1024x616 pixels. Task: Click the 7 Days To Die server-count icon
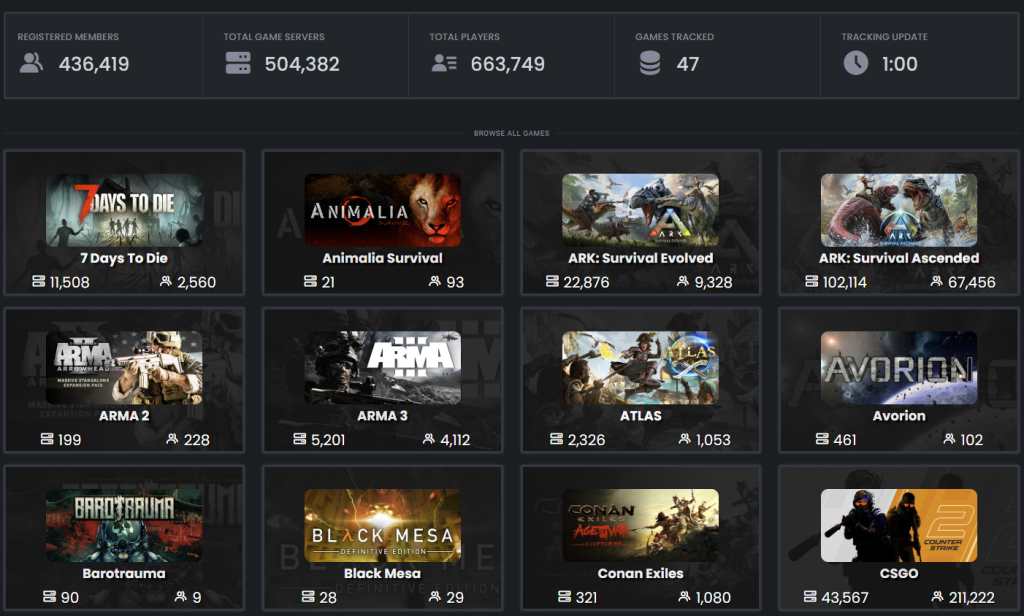(x=39, y=281)
